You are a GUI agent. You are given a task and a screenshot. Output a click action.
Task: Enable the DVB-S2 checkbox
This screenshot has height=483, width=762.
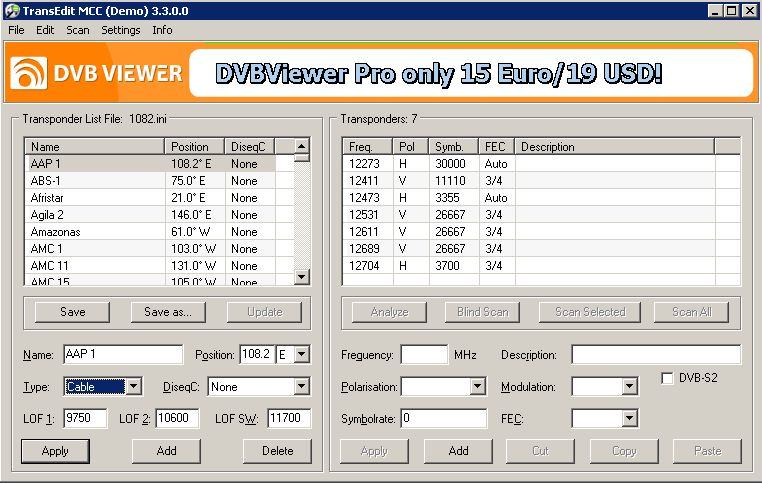(x=667, y=378)
